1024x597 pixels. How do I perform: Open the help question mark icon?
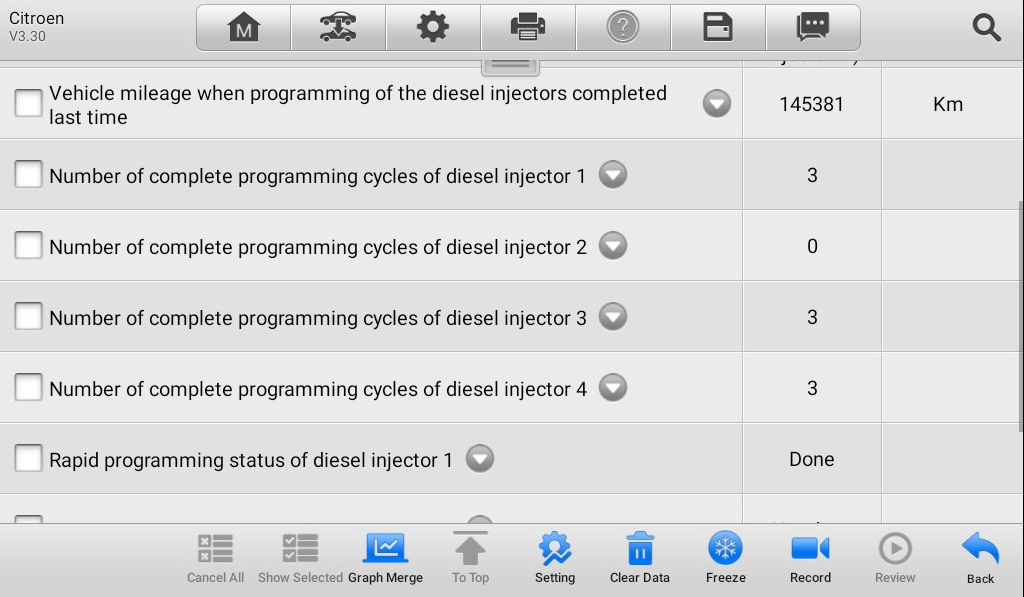(623, 27)
